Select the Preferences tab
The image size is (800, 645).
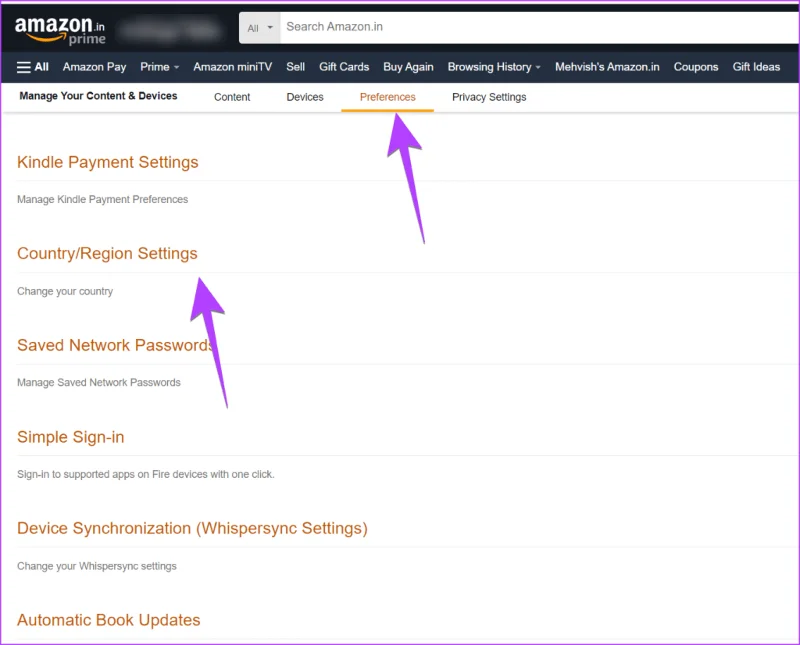pyautogui.click(x=388, y=97)
